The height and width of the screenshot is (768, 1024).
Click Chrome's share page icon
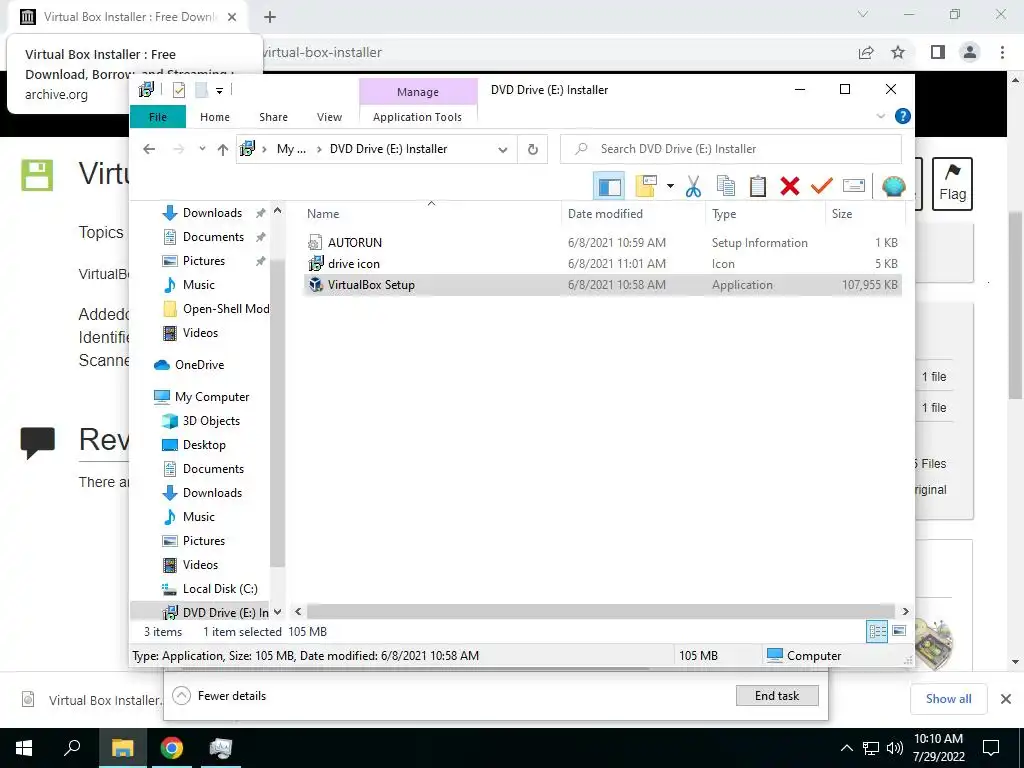click(866, 52)
